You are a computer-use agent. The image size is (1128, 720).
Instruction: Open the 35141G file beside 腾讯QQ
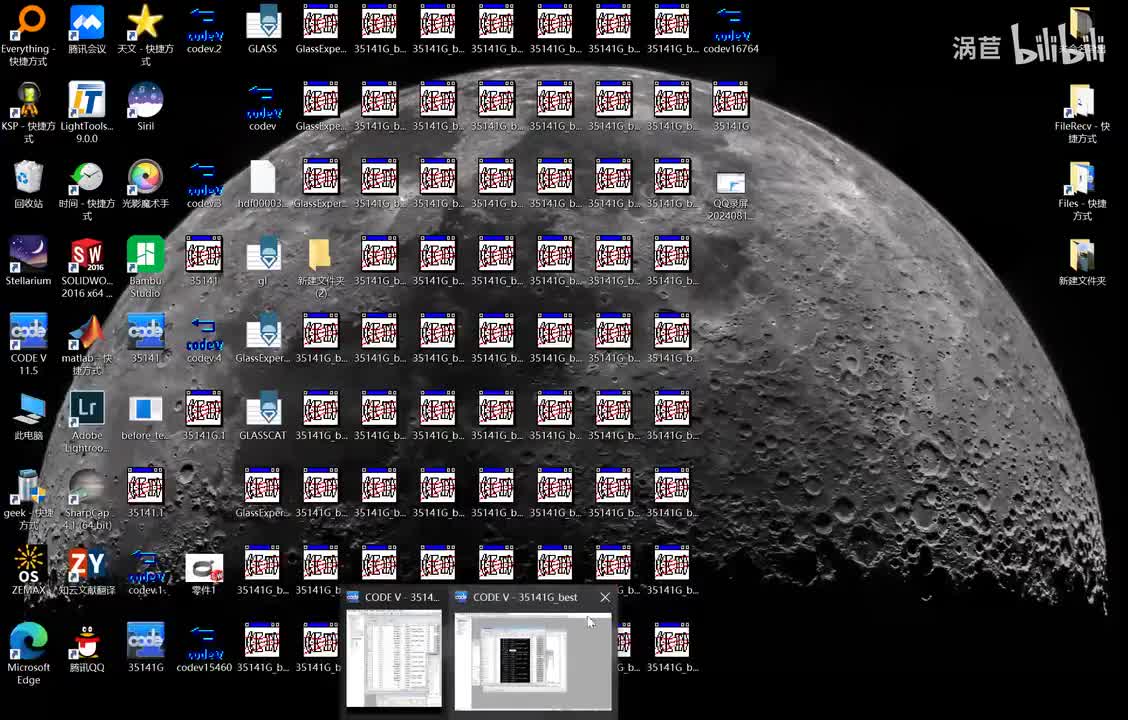click(x=145, y=647)
